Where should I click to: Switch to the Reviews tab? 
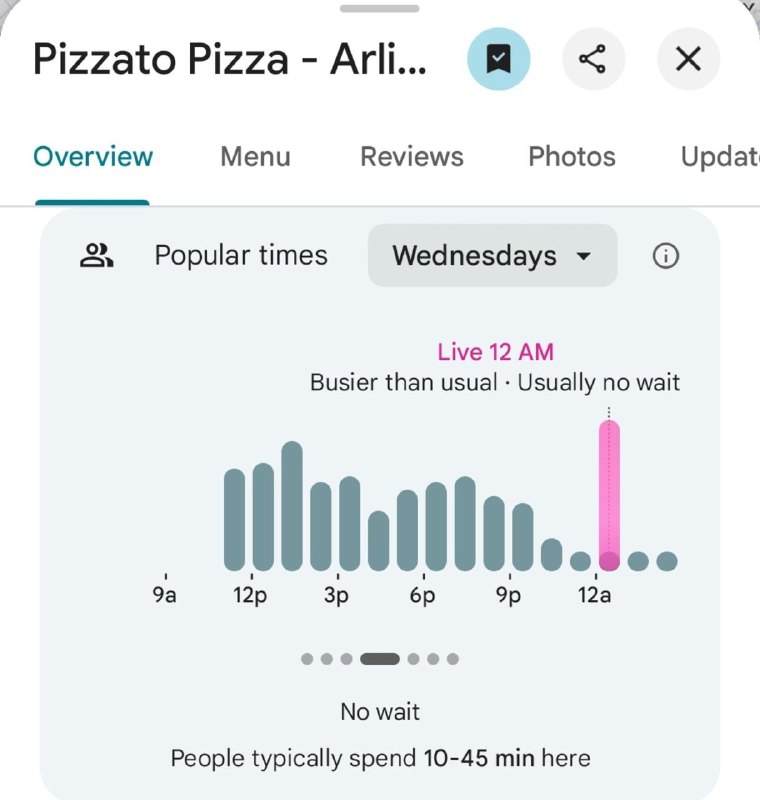[x=412, y=156]
